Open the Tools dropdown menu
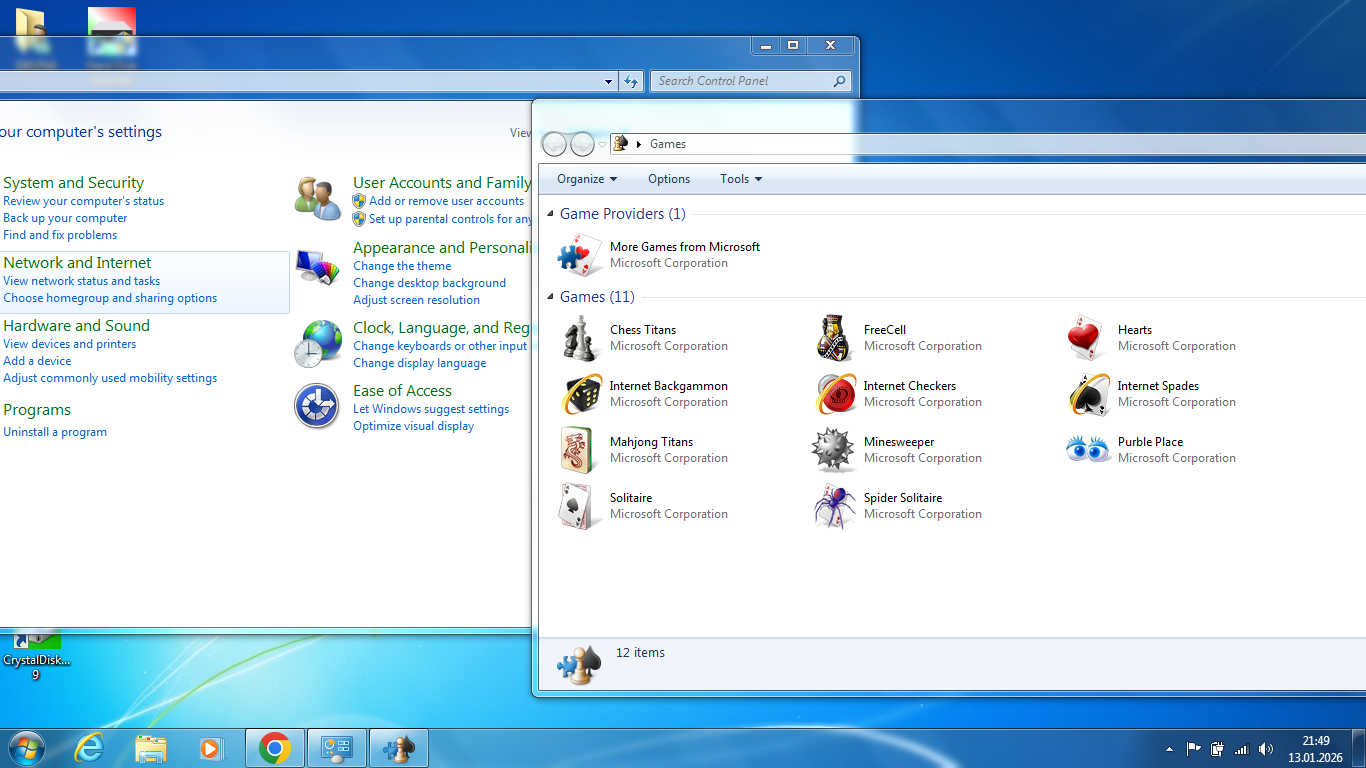The width and height of the screenshot is (1366, 768). 741,179
